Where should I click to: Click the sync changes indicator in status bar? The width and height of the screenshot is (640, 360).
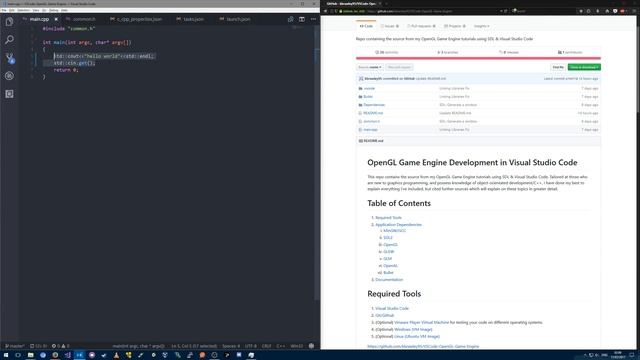click(x=39, y=346)
